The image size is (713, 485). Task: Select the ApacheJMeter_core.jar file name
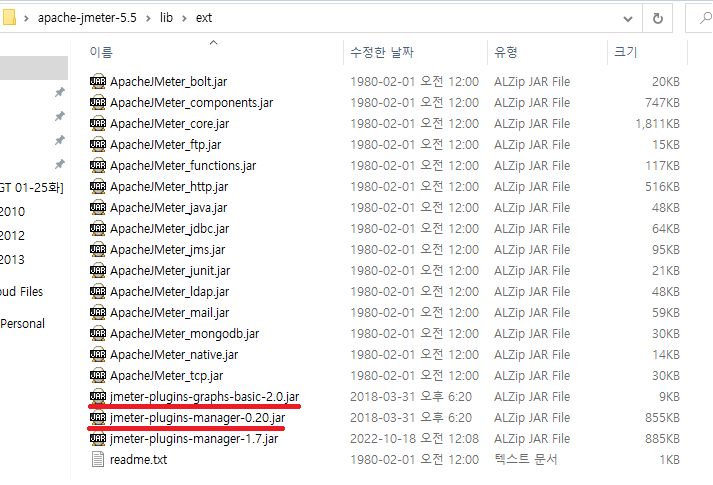click(170, 124)
